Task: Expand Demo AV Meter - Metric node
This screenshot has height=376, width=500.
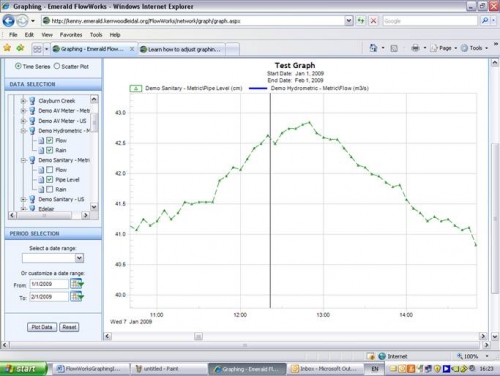Action: point(23,111)
